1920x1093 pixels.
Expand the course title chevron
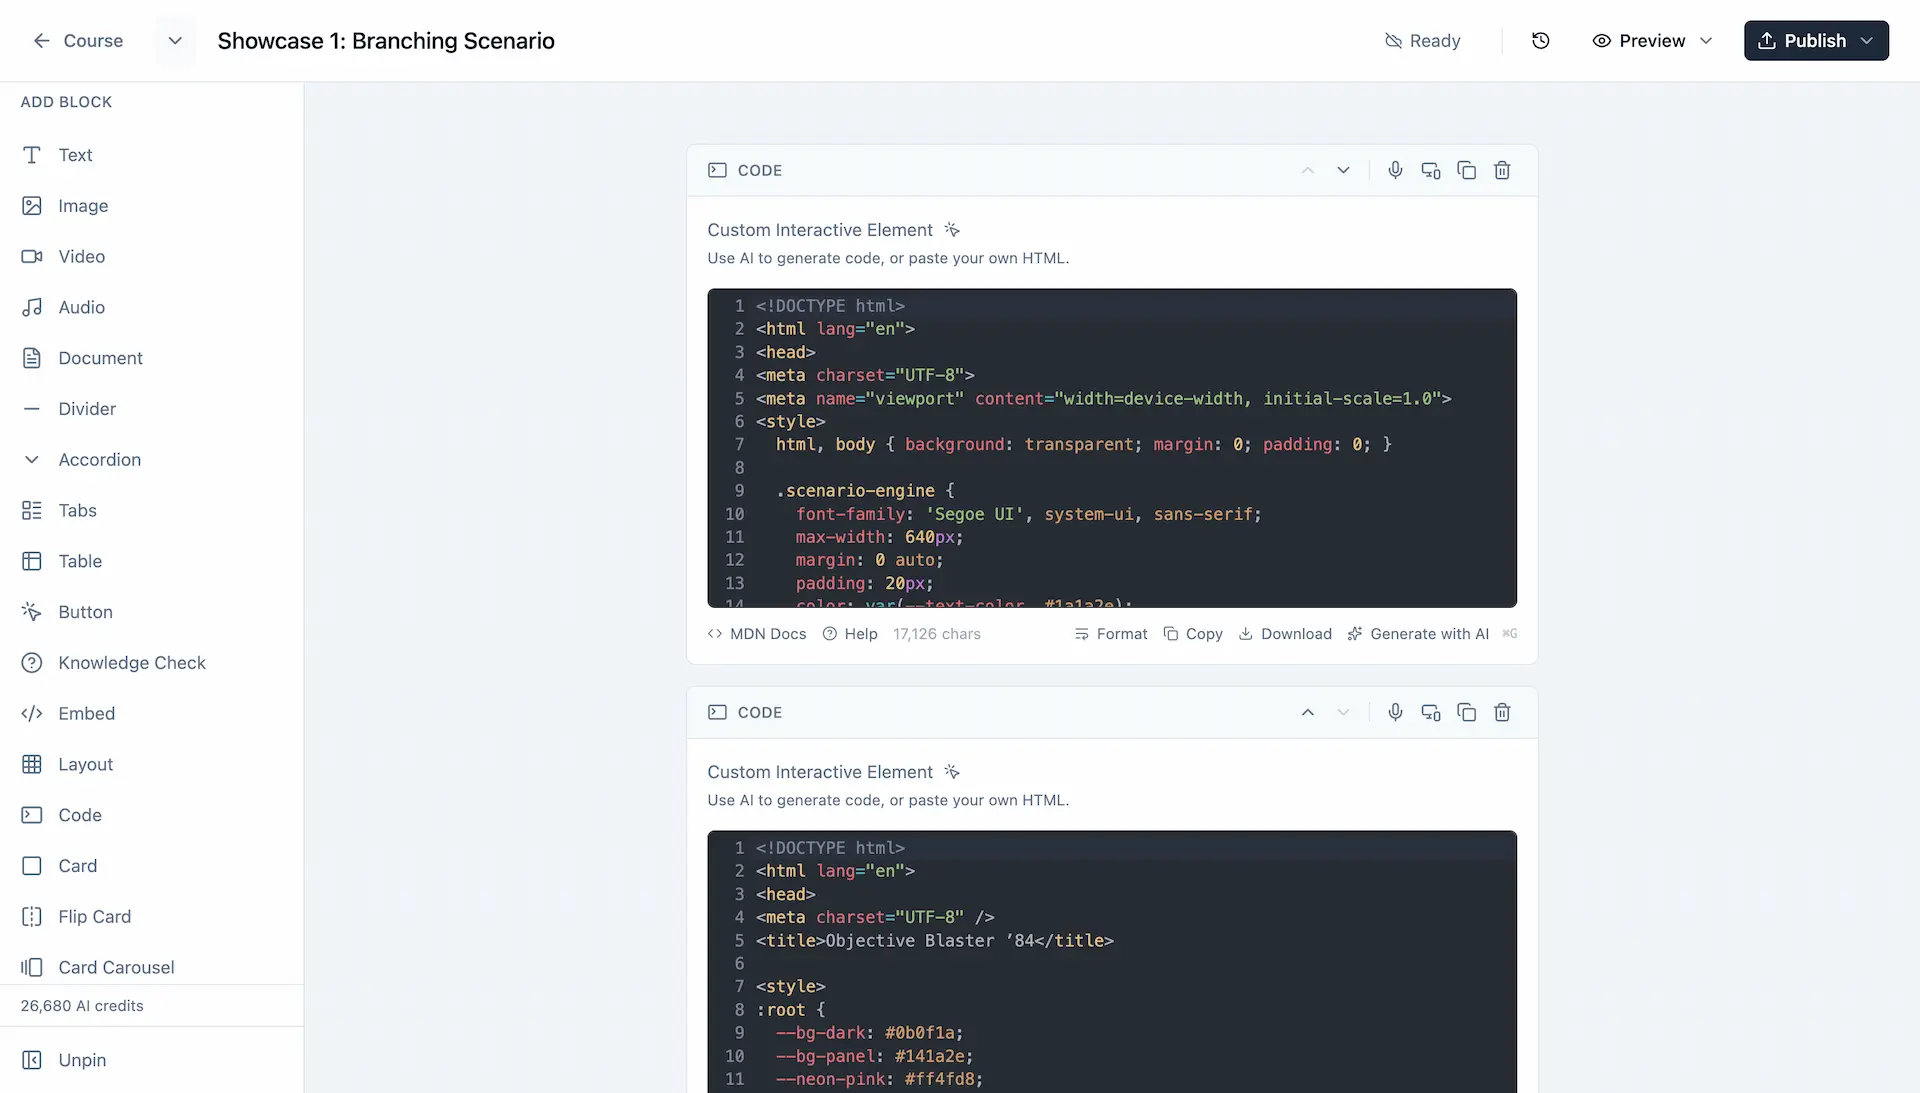175,41
